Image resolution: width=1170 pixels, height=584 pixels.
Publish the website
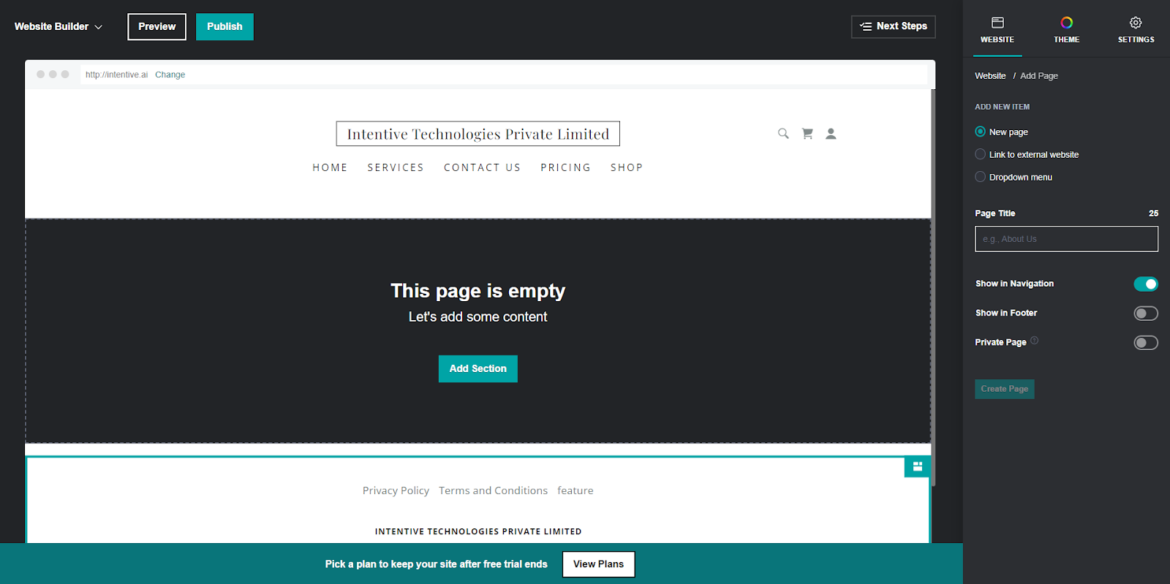(224, 27)
